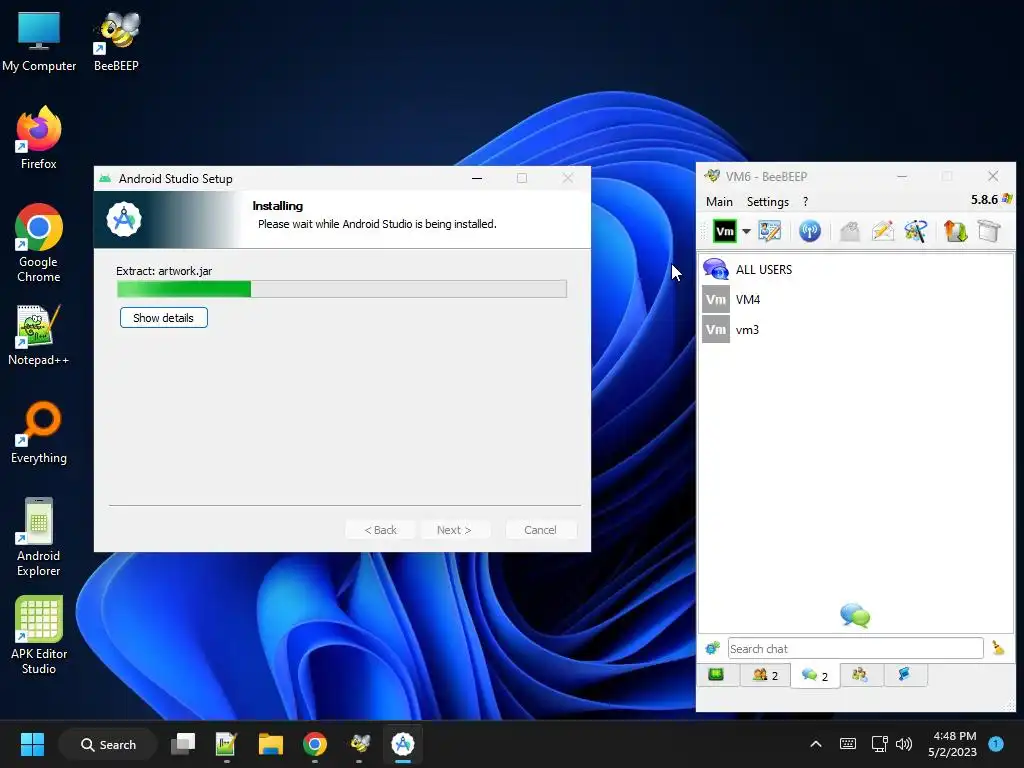Click the Cancel button in setup
The height and width of the screenshot is (768, 1024).
541,530
